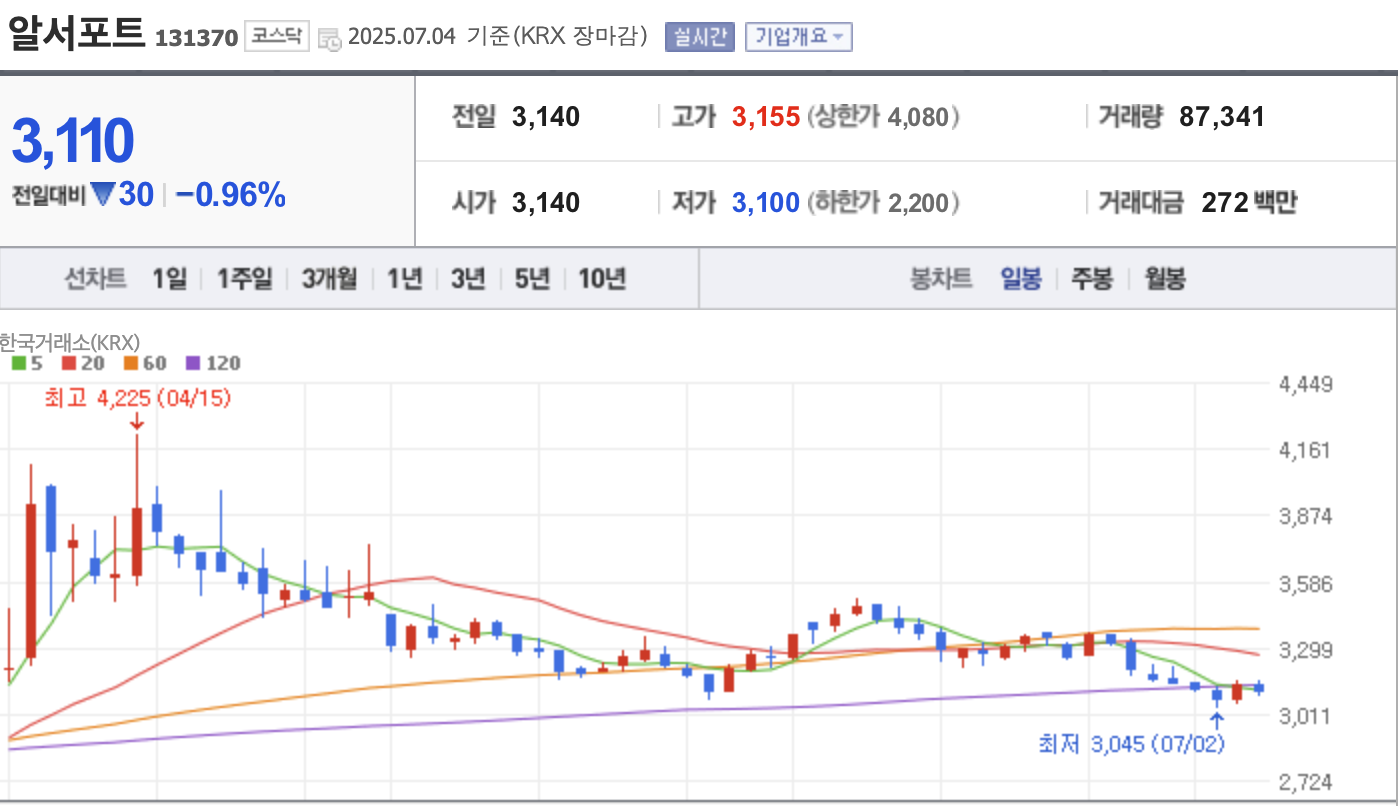Screen dimensions: 1398x806
Task: Switch chart to 1년 period
Action: coord(404,279)
